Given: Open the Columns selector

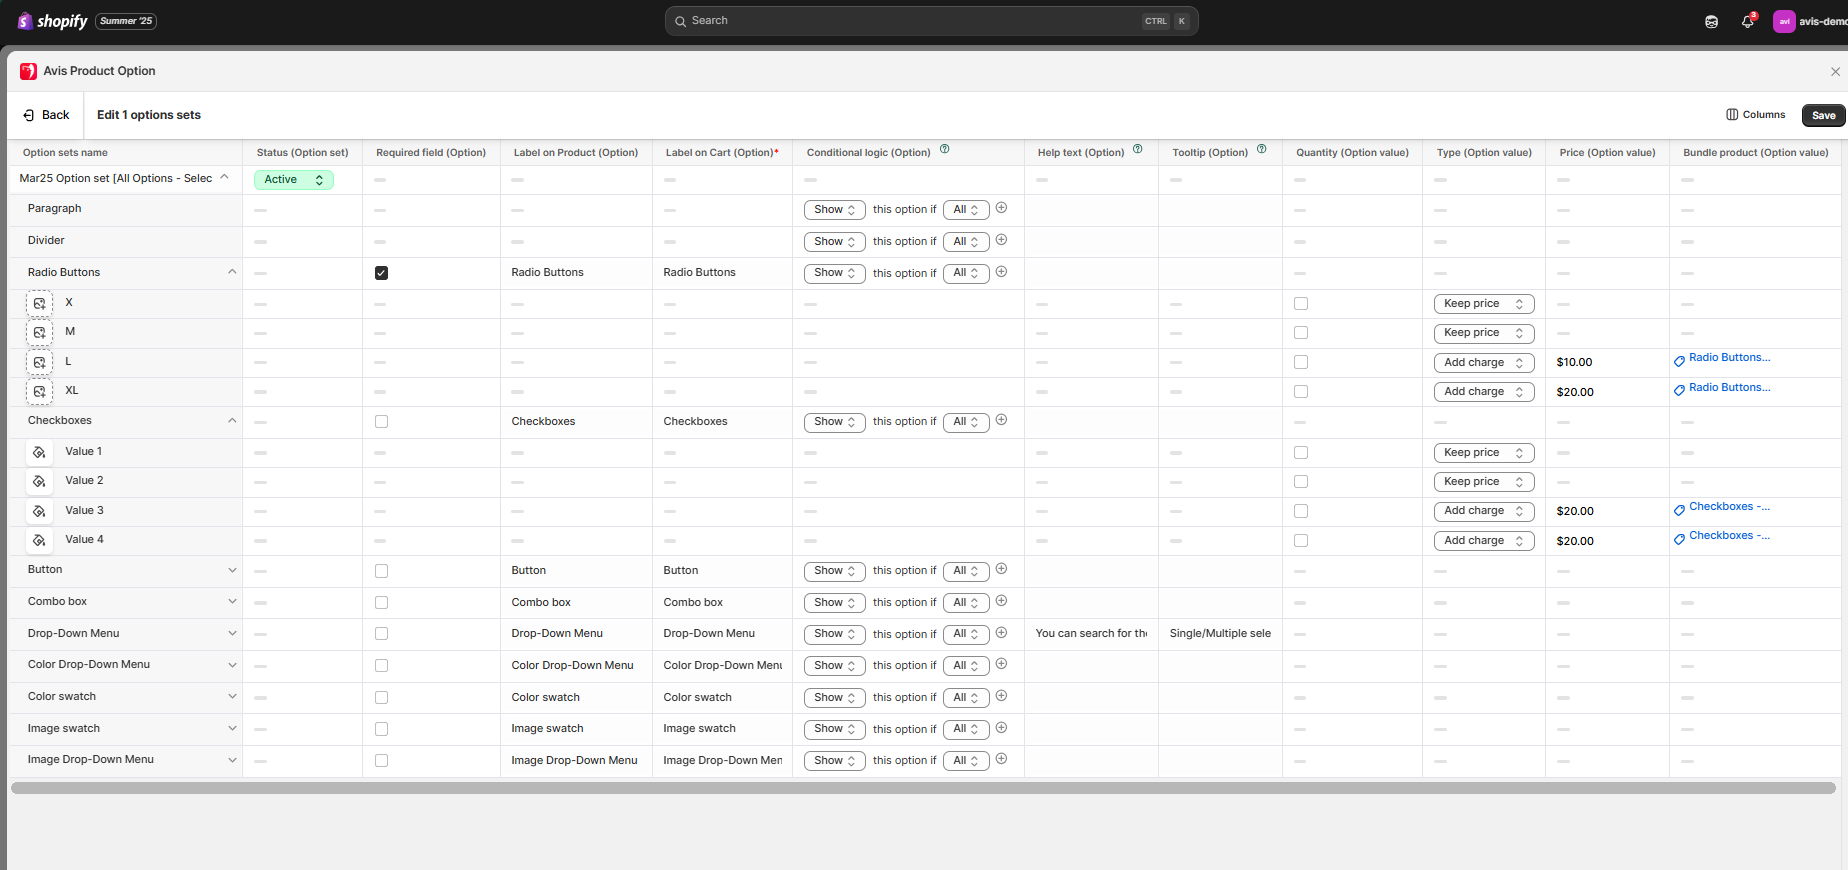Looking at the screenshot, I should click(x=1755, y=115).
